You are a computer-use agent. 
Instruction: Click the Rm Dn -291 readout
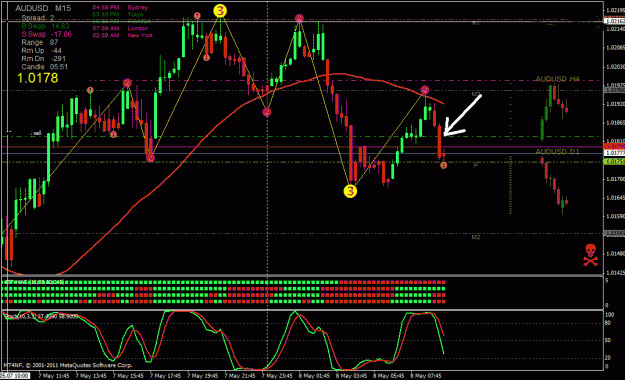pyautogui.click(x=43, y=59)
